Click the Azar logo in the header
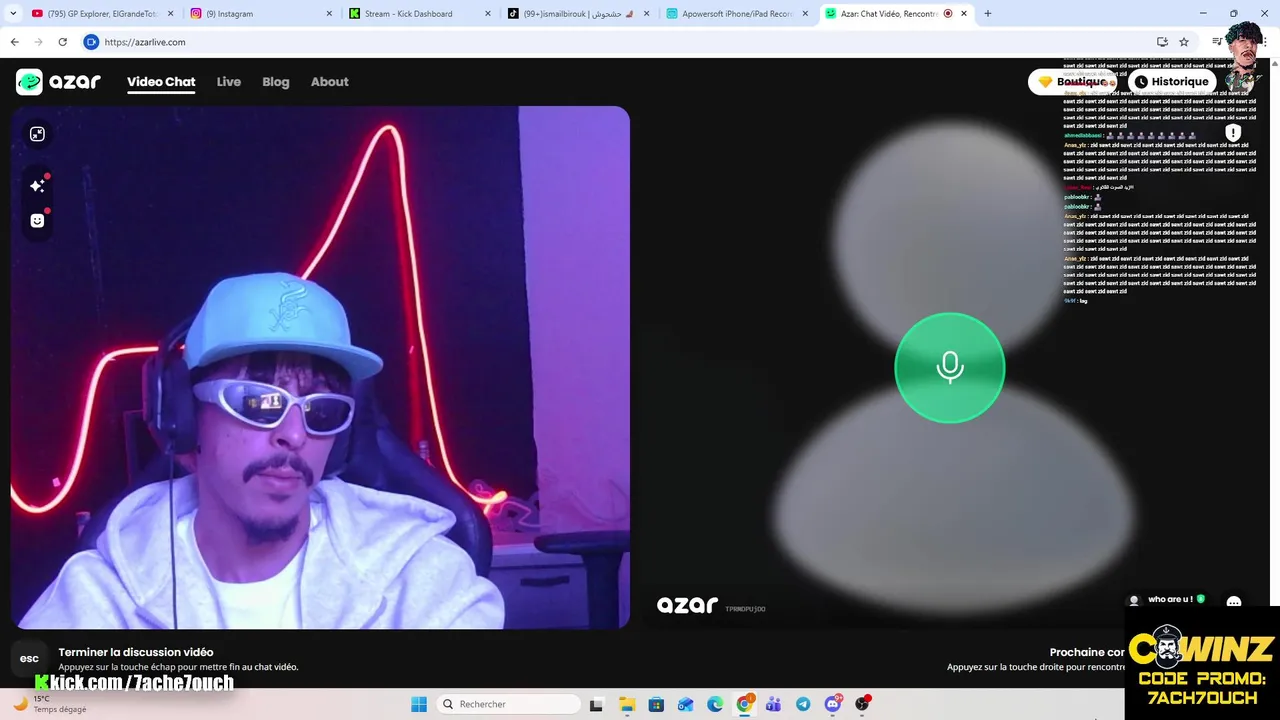 58,82
